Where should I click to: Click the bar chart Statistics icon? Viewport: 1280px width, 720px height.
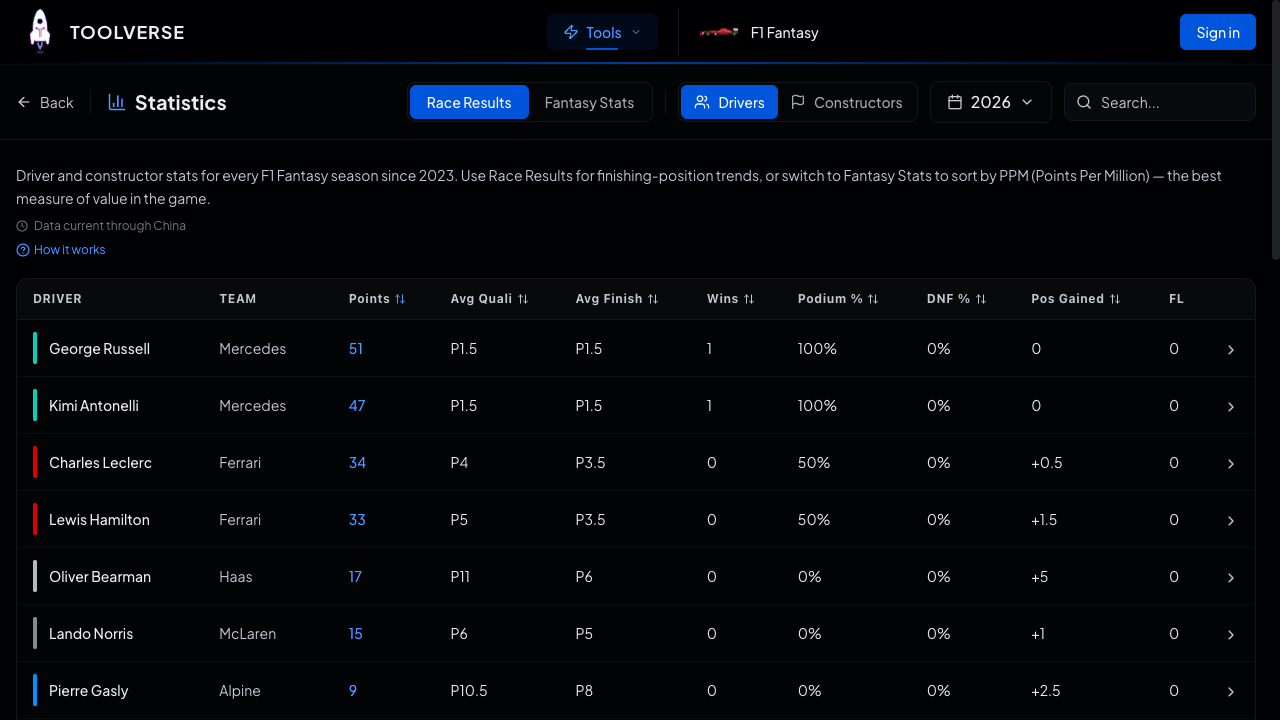pos(117,102)
